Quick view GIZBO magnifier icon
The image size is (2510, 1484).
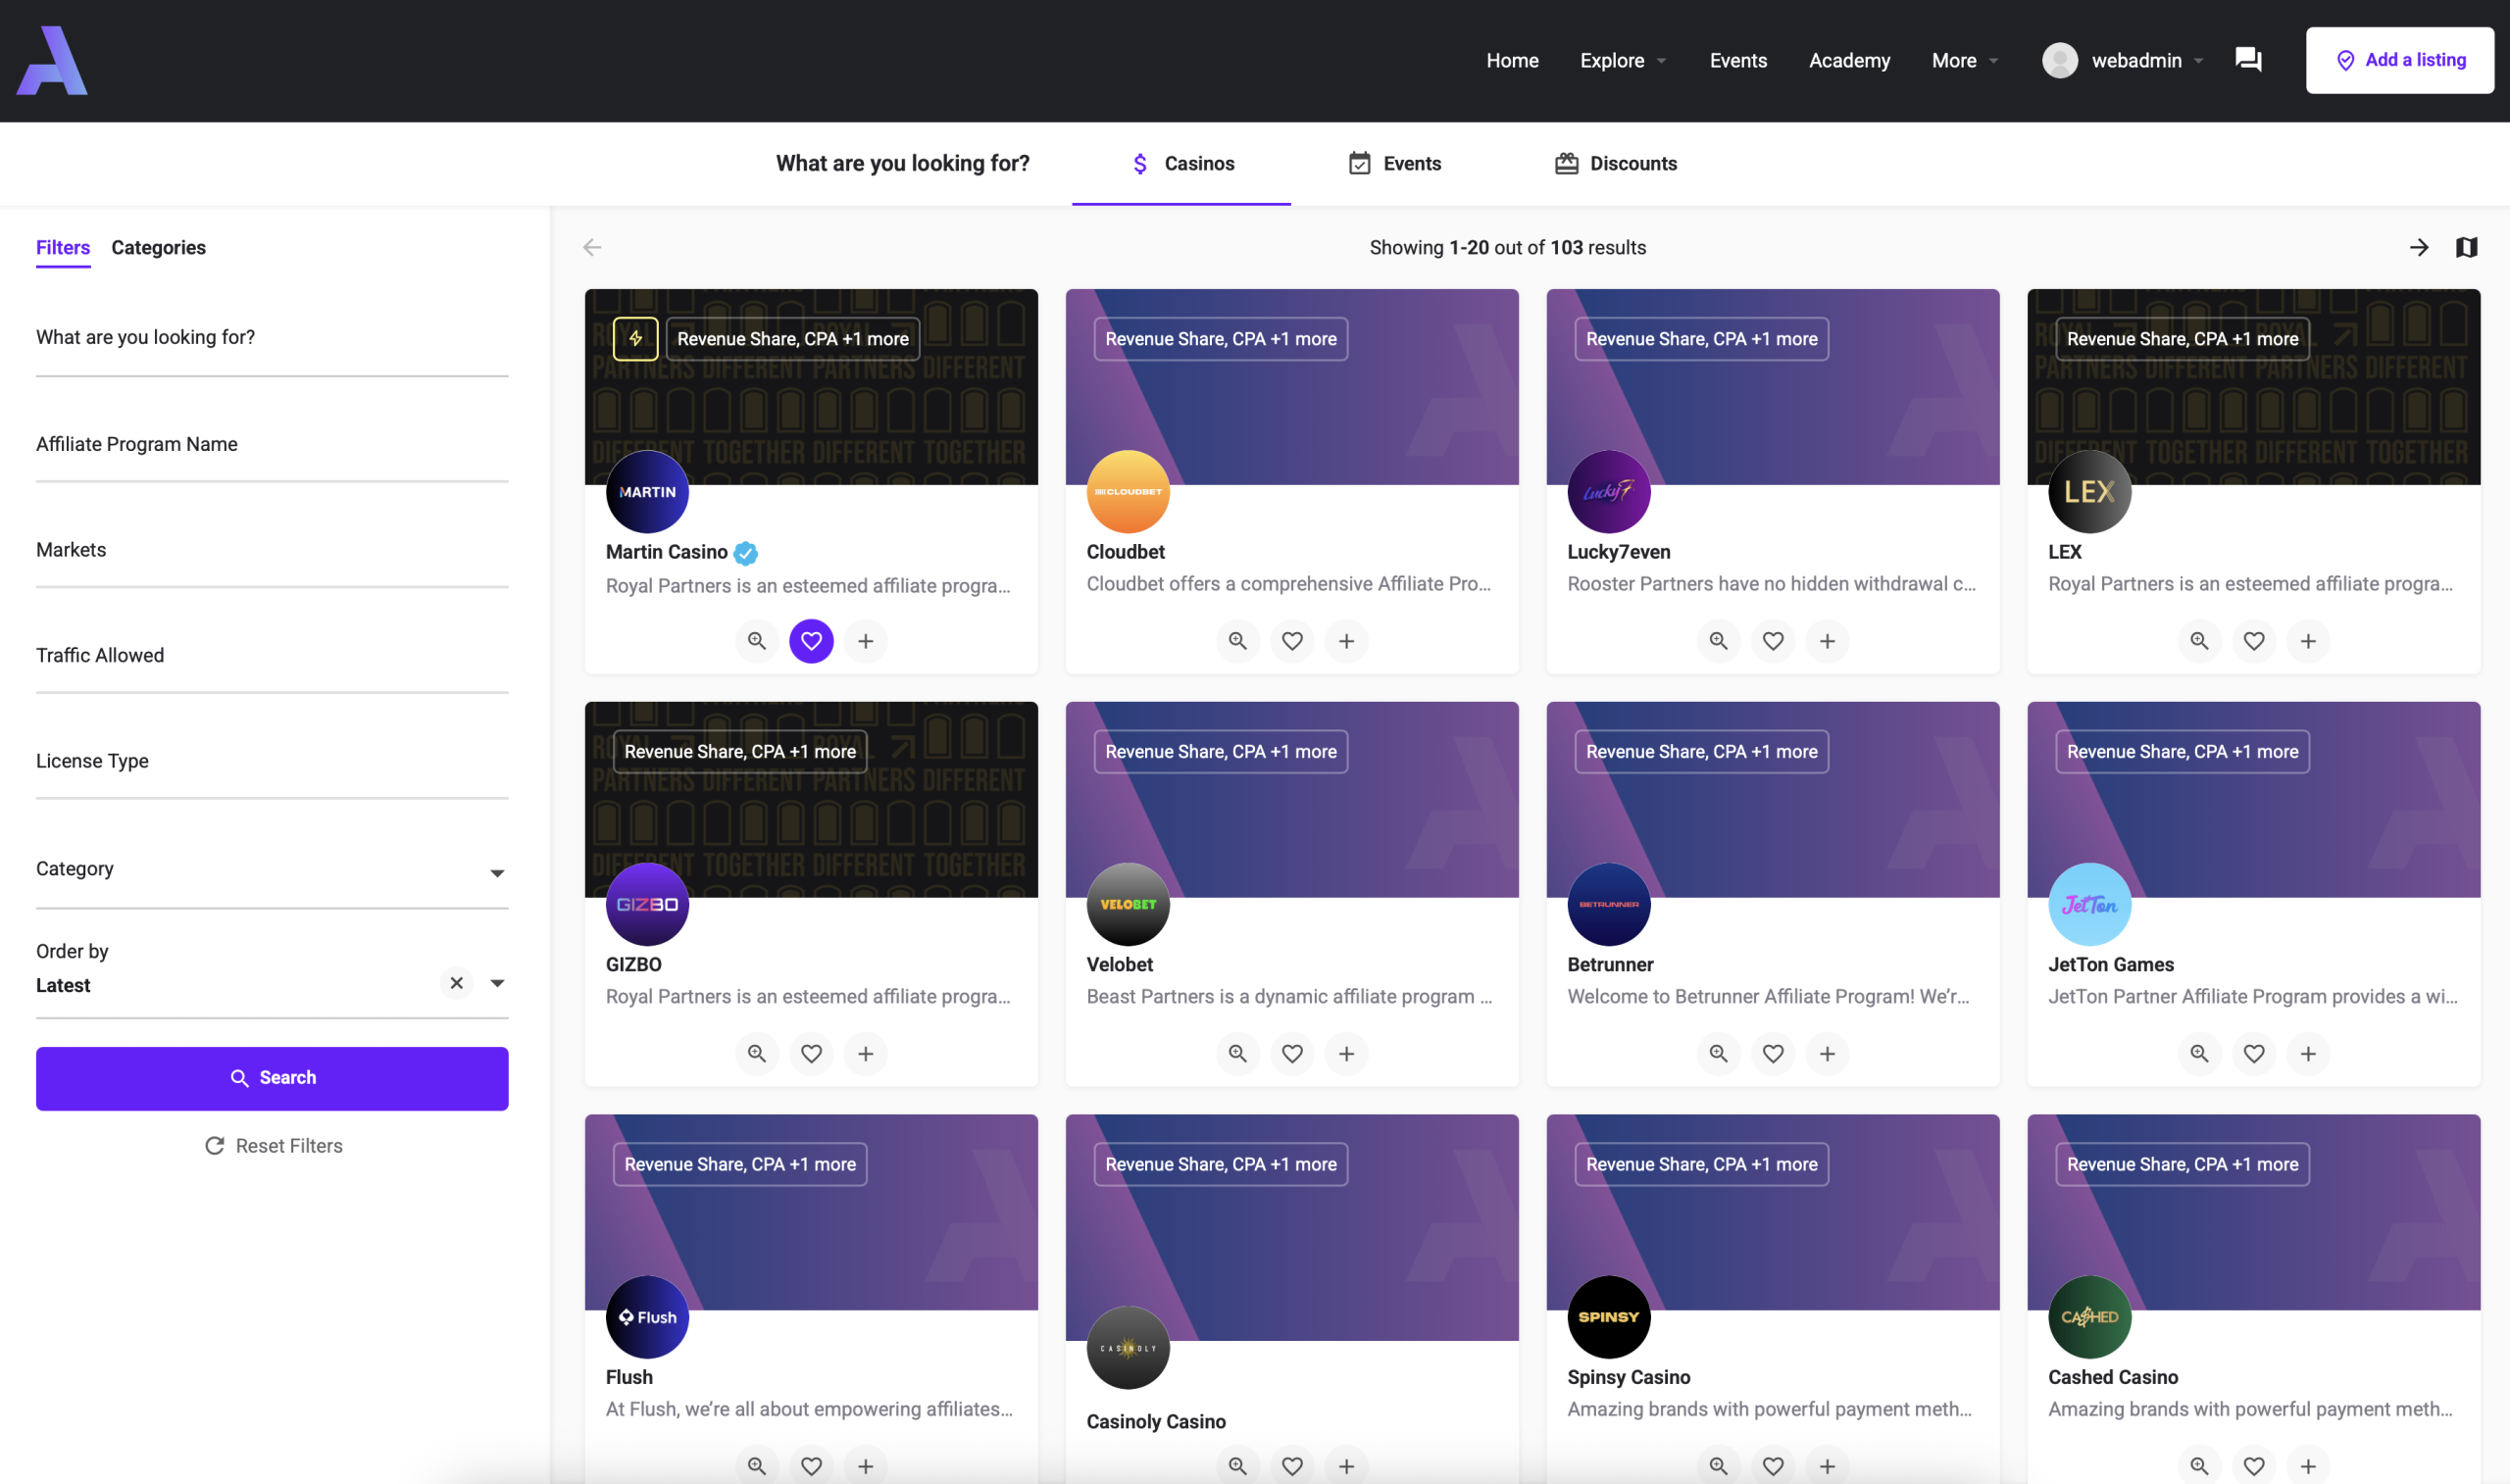coord(757,1054)
